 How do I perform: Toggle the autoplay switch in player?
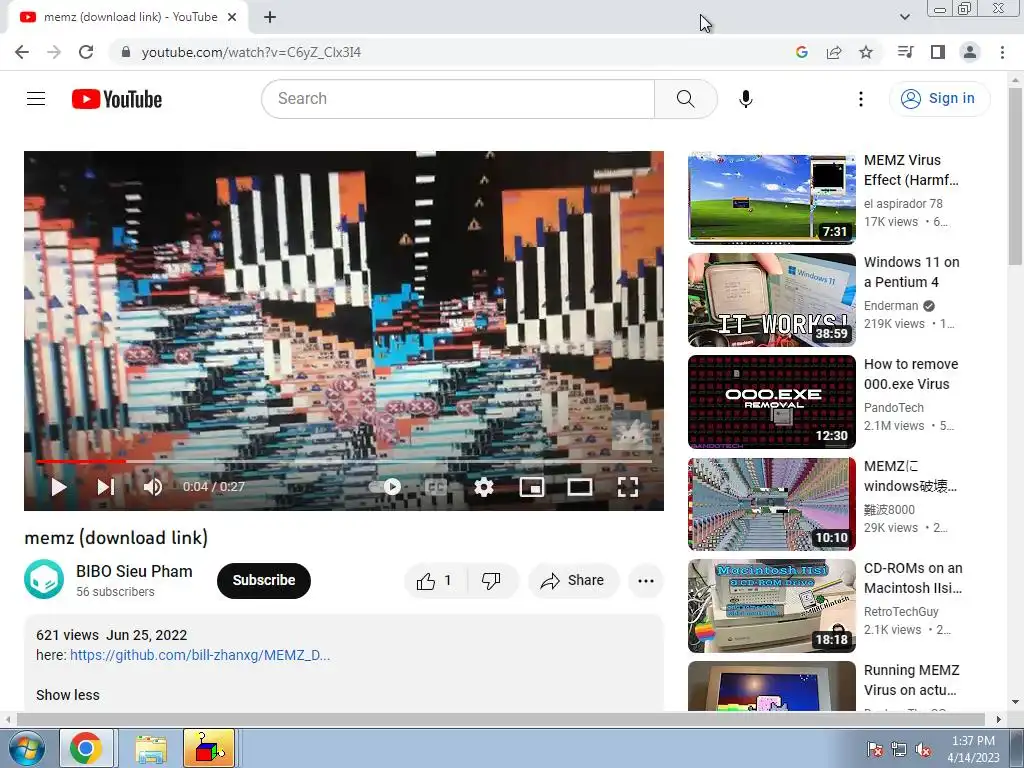385,487
